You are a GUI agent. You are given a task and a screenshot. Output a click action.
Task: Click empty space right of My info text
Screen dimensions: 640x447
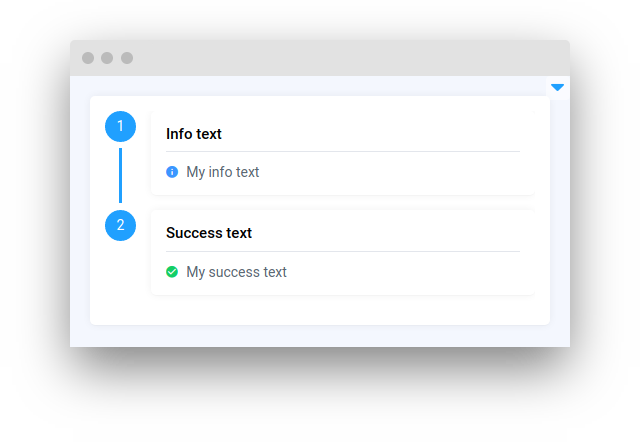pyautogui.click(x=400, y=172)
